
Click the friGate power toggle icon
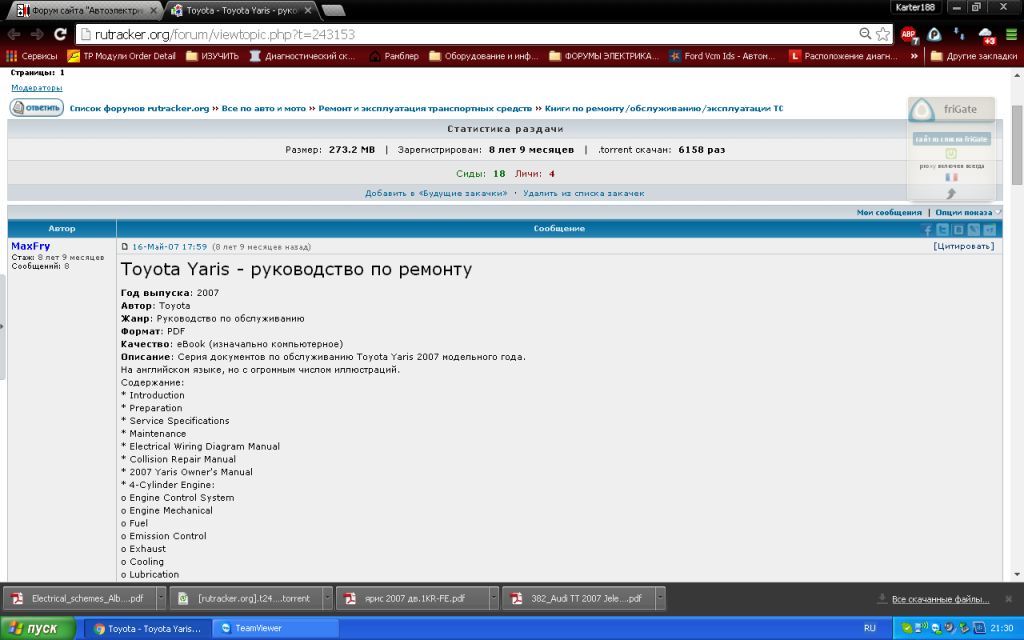point(951,153)
